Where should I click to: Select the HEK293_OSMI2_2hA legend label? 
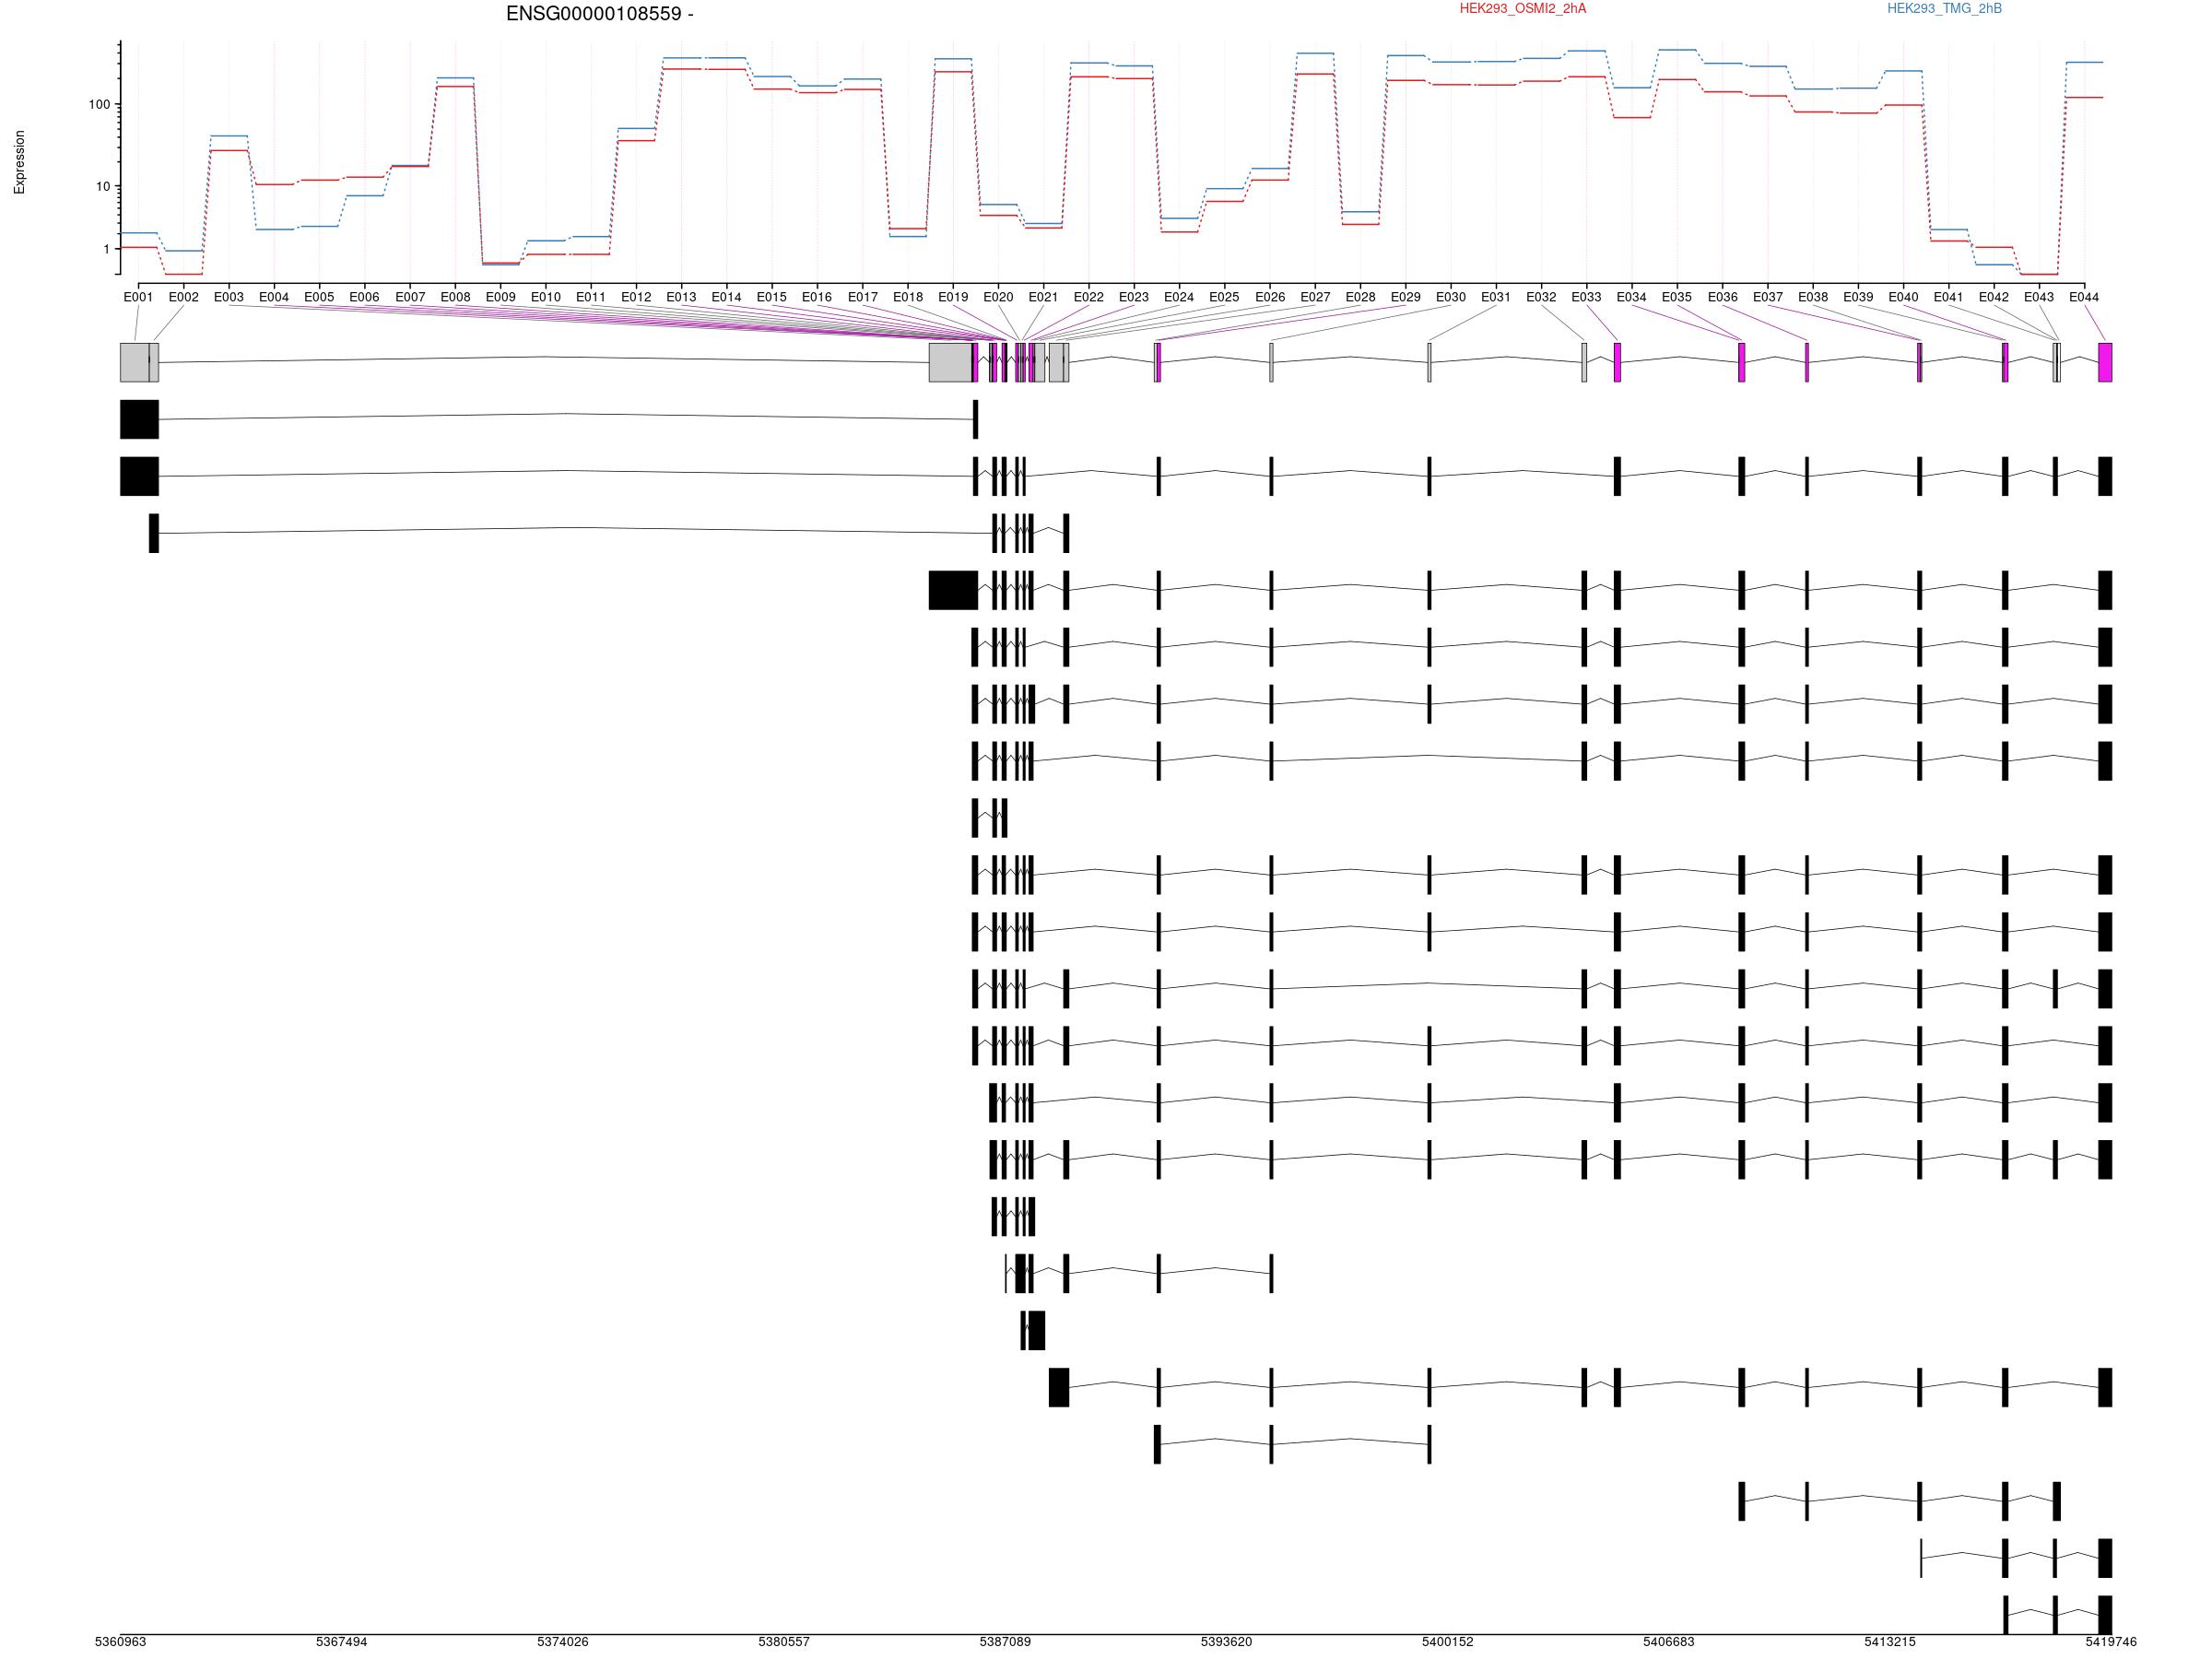1522,9
